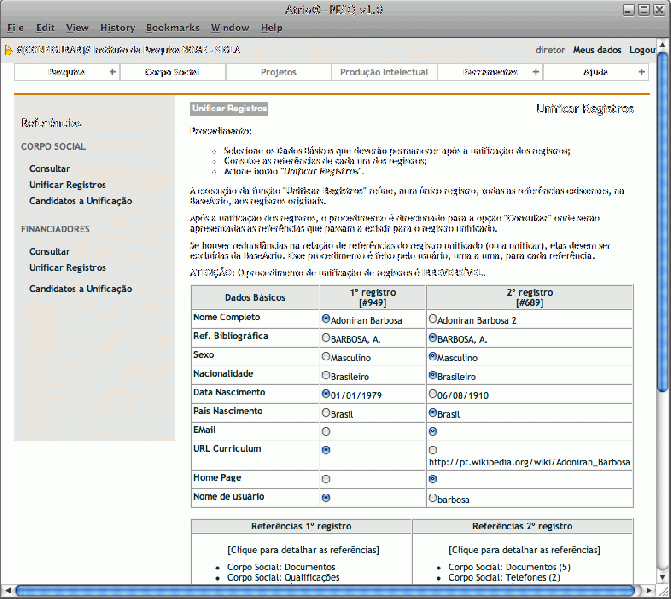The height and width of the screenshot is (599, 671).
Task: Choose Masculino in the 1º registro column
Action: click(x=326, y=356)
